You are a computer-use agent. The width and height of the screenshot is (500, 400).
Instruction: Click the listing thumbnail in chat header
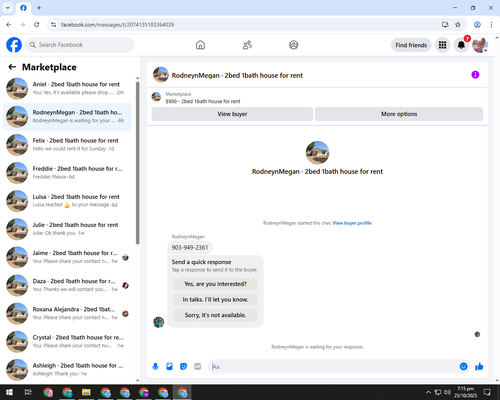[x=161, y=75]
